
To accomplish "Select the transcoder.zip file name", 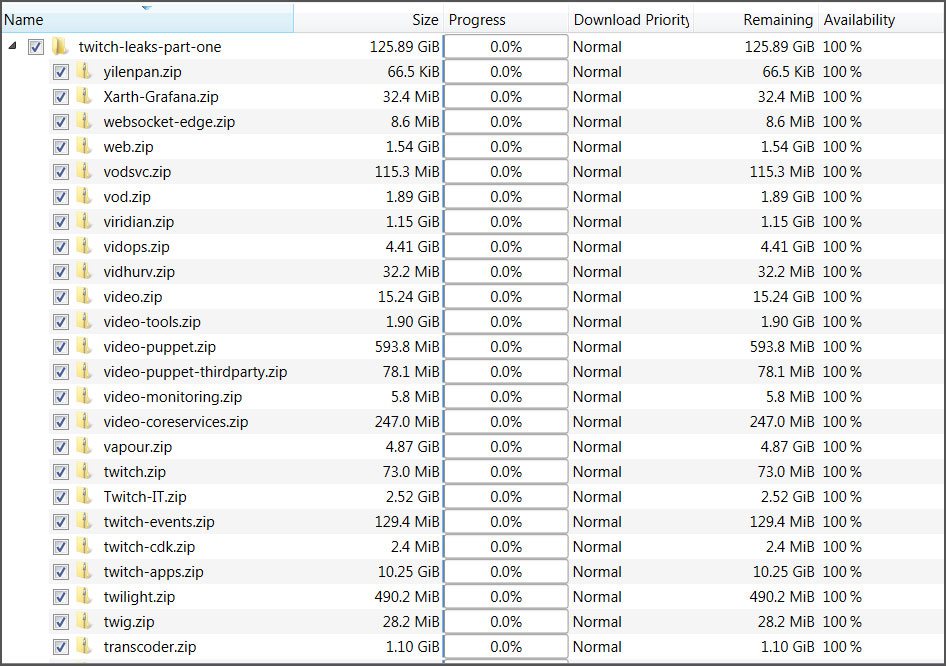I will click(150, 647).
